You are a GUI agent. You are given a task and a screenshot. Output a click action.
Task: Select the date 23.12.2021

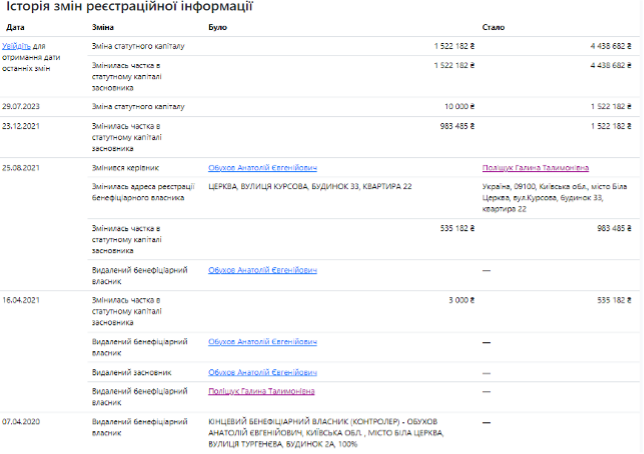click(20, 126)
